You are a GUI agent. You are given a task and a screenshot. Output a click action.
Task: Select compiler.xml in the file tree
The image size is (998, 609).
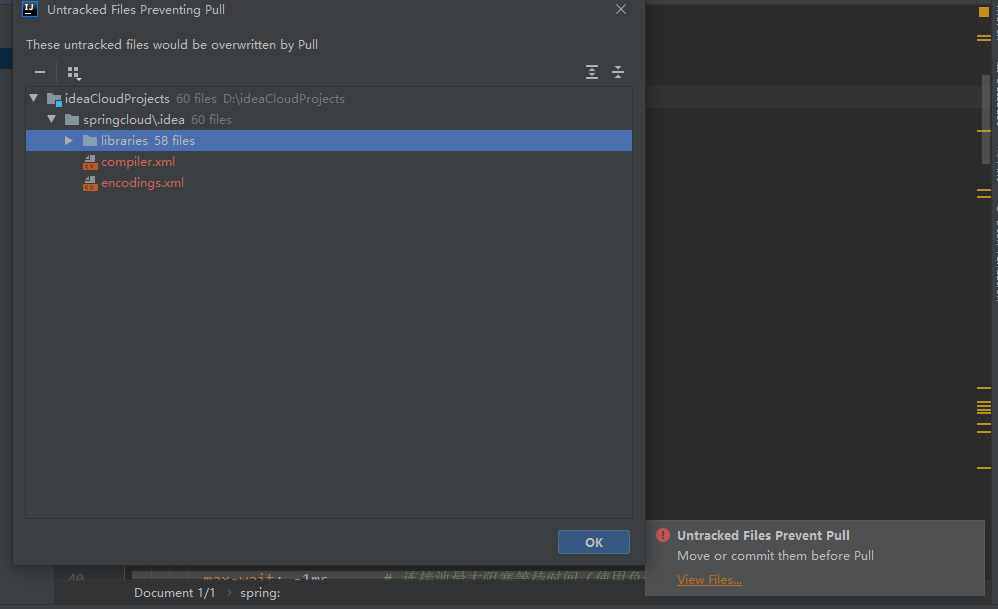138,162
